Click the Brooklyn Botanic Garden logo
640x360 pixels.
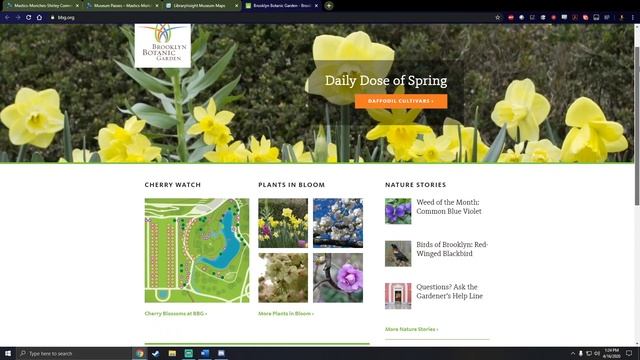pyautogui.click(x=163, y=46)
